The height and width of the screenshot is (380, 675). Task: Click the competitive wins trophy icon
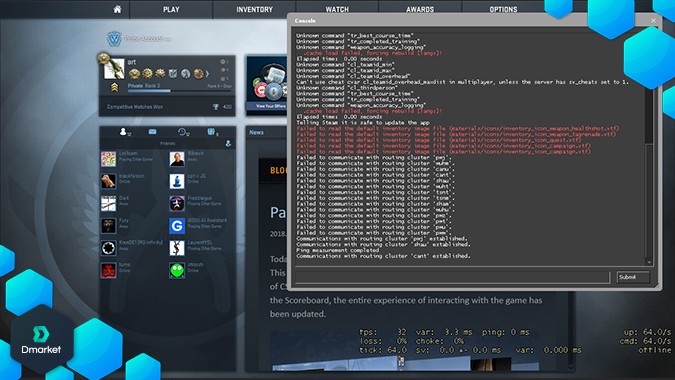[x=216, y=107]
